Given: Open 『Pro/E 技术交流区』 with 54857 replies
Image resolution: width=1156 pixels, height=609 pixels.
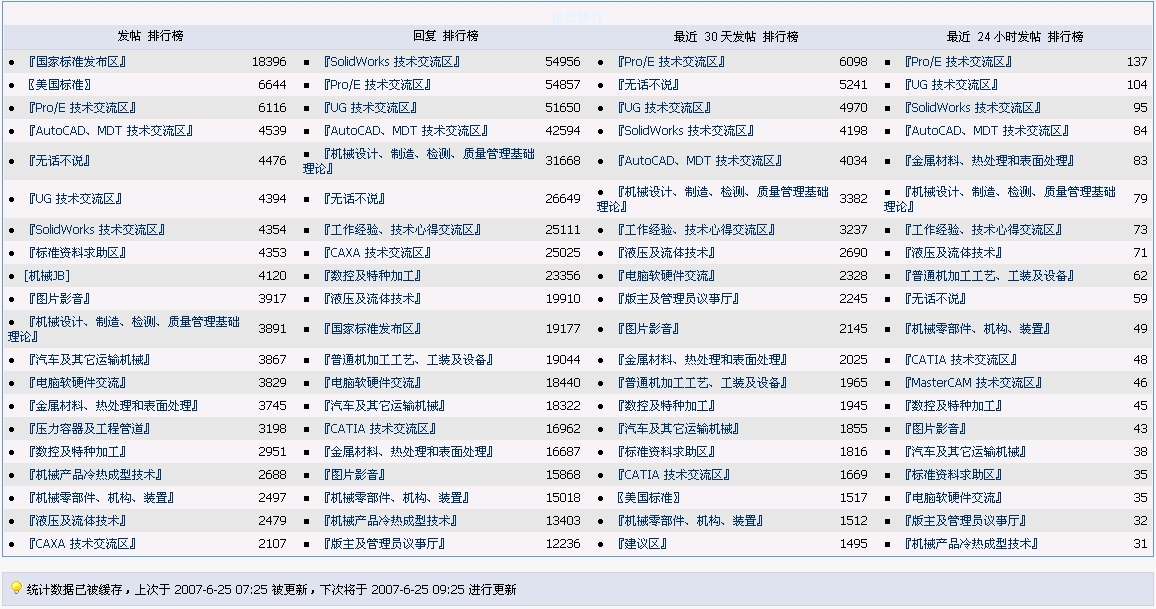Looking at the screenshot, I should click(377, 85).
